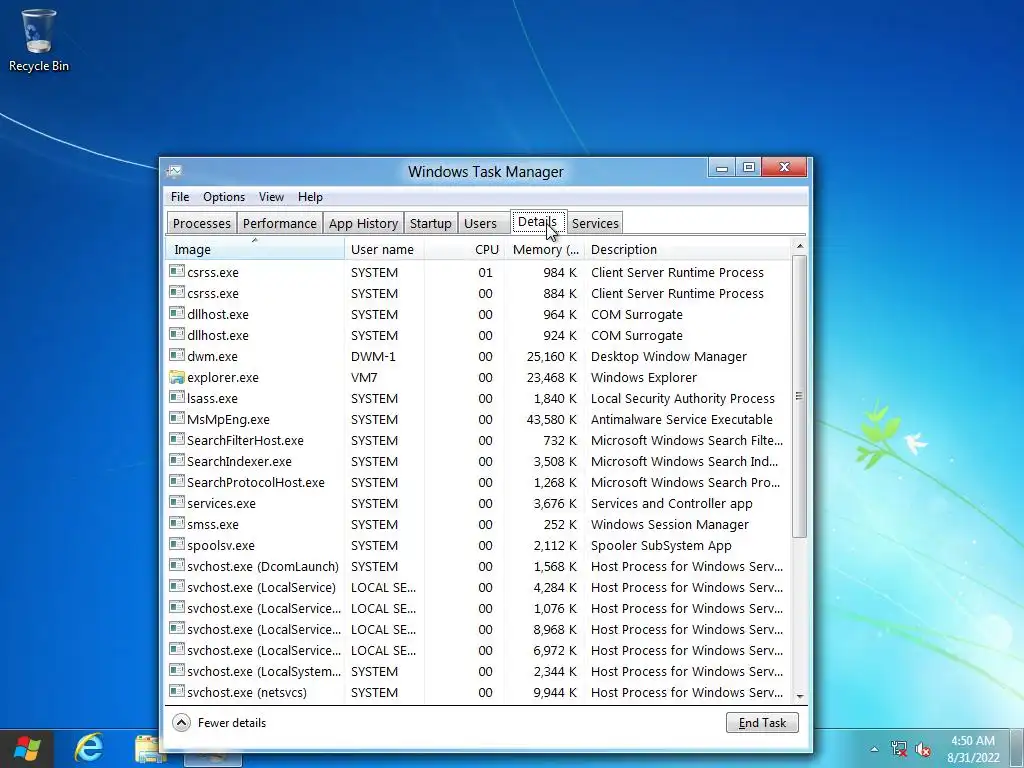Click the Spooler SubSystem App description
This screenshot has height=768, width=1024.
click(x=661, y=545)
